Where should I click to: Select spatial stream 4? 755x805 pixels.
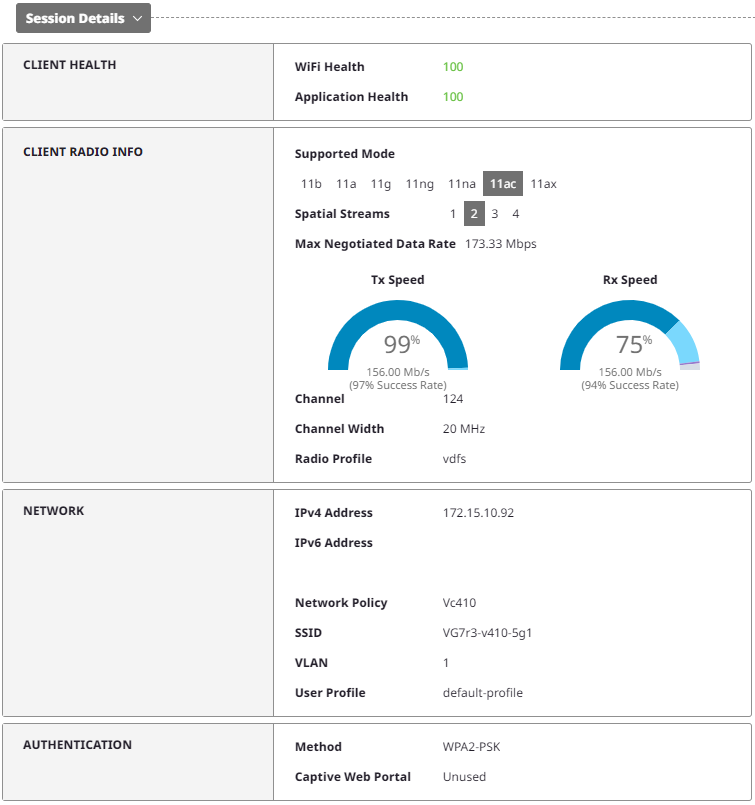(516, 214)
